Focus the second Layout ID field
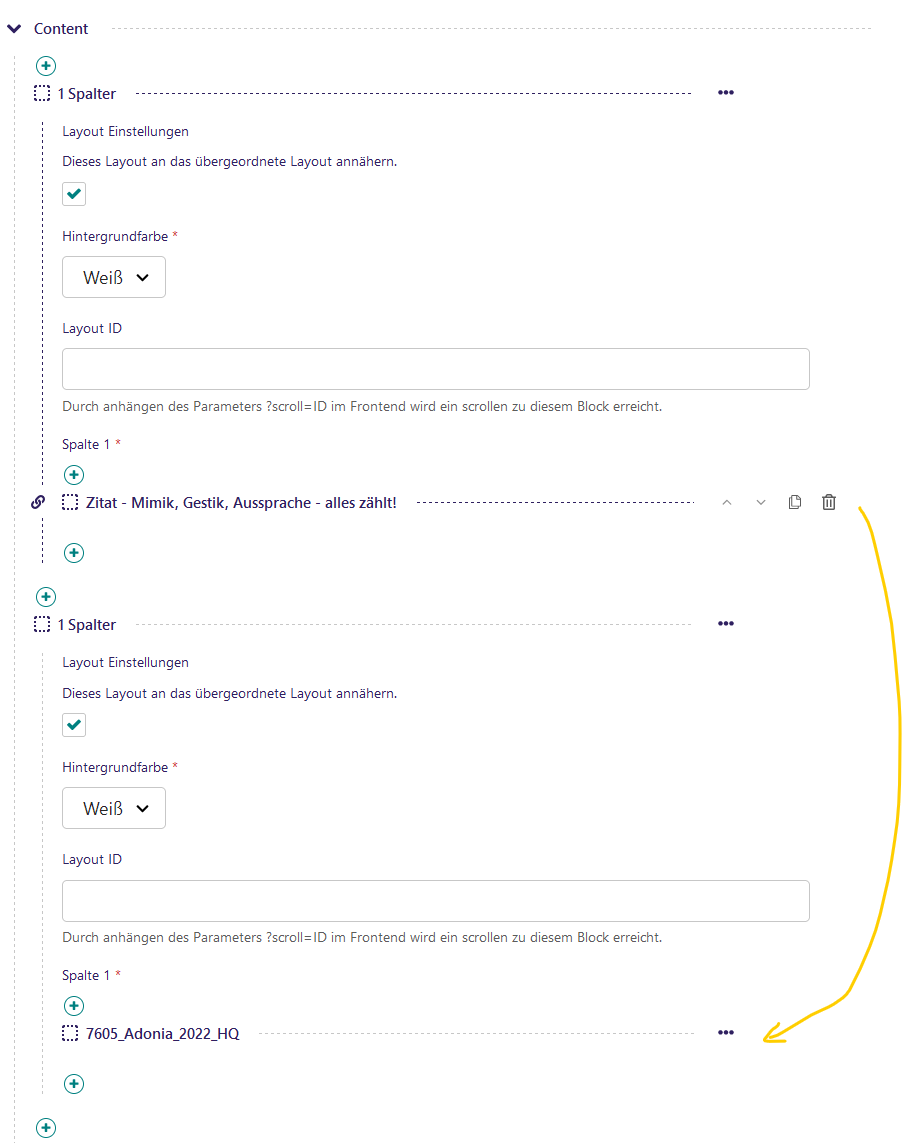Image resolution: width=903 pixels, height=1143 pixels. click(x=436, y=900)
